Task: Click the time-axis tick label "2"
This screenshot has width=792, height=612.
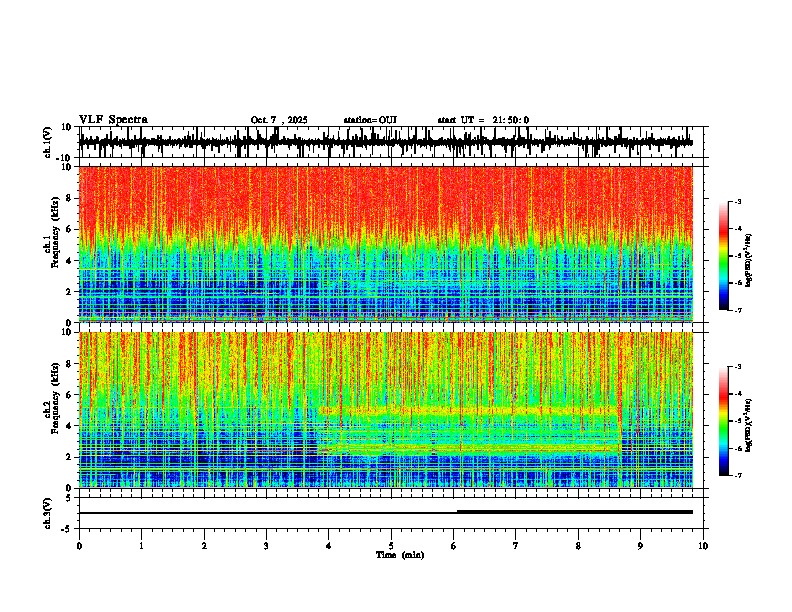Action: point(204,546)
